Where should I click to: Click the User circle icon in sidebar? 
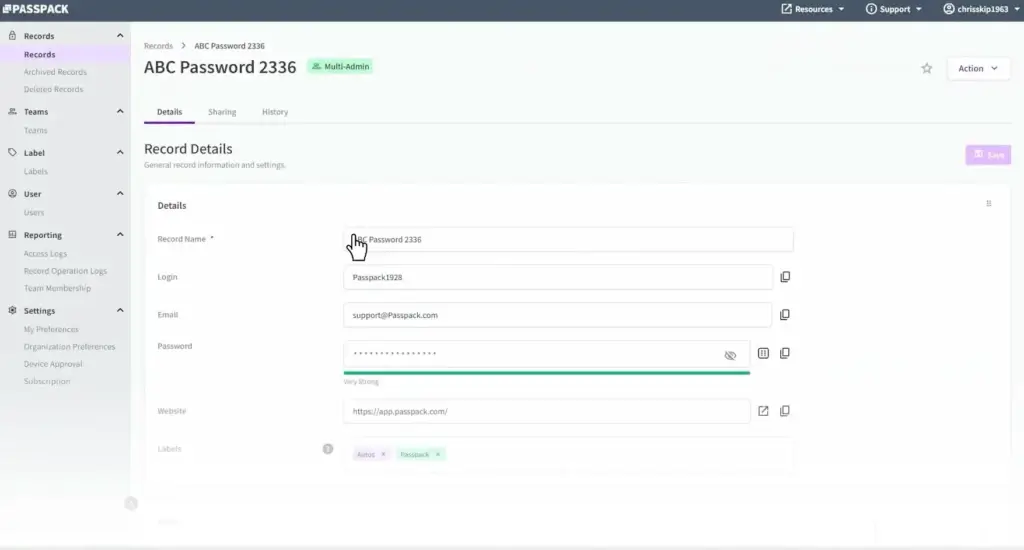[12, 194]
